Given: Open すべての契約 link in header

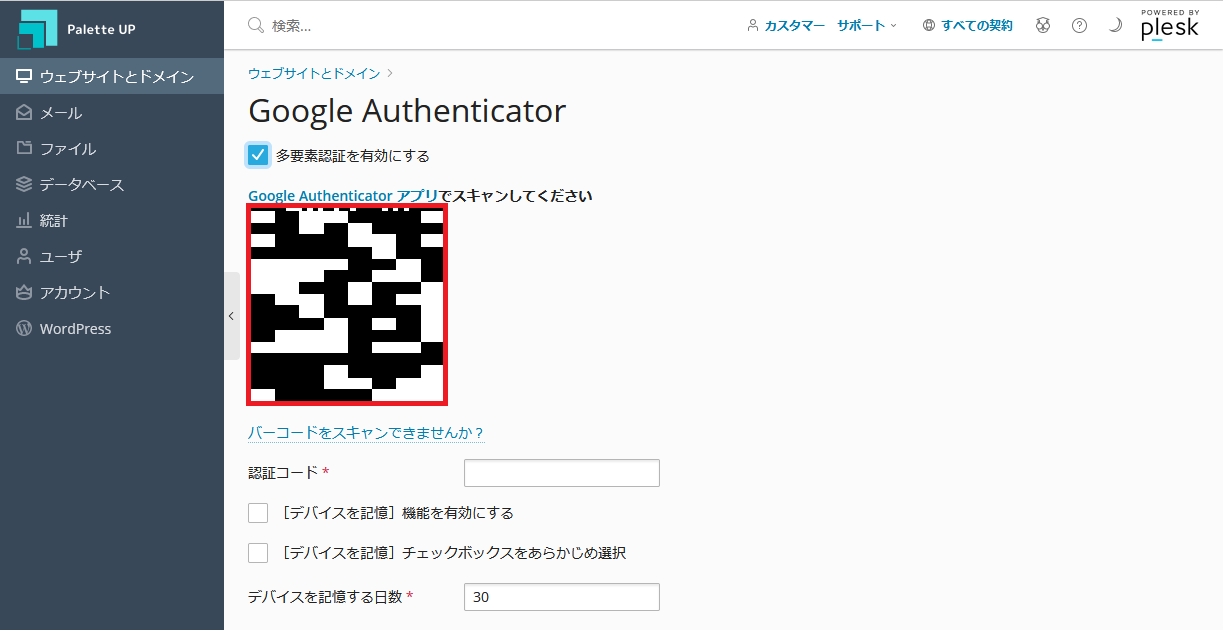Looking at the screenshot, I should pyautogui.click(x=977, y=25).
